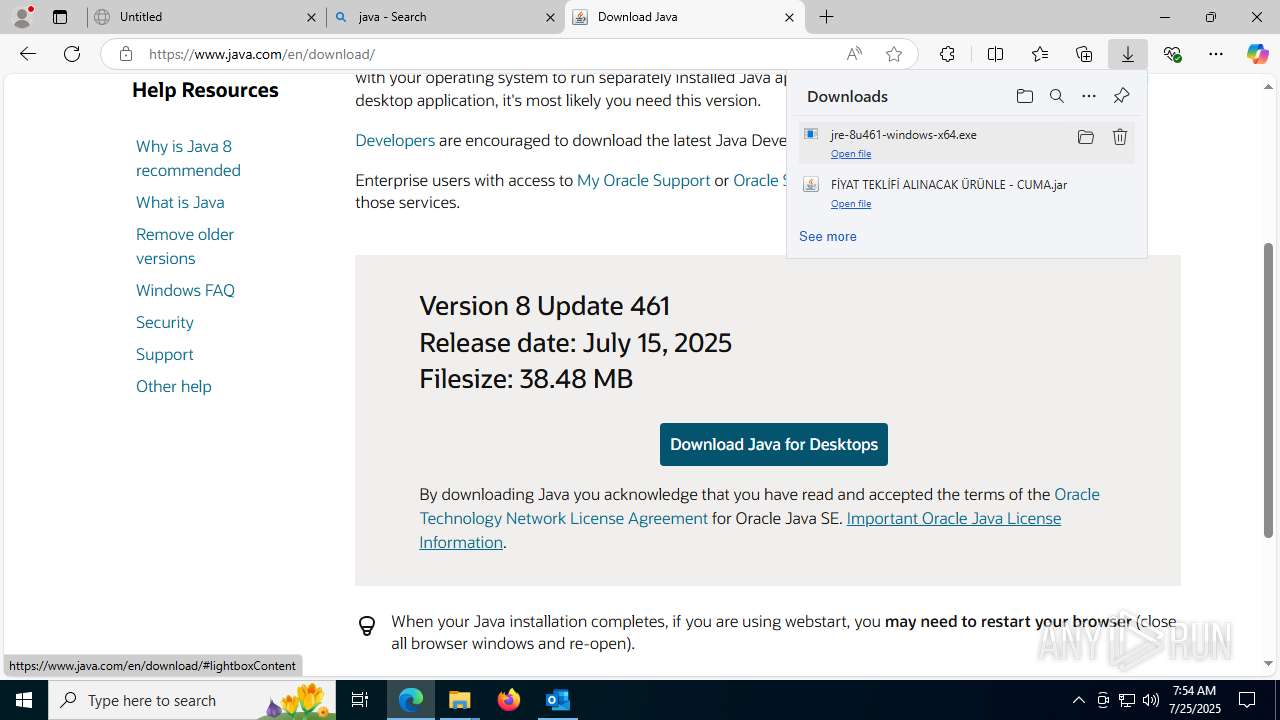
Task: Close the Download Java tab
Action: click(x=789, y=17)
